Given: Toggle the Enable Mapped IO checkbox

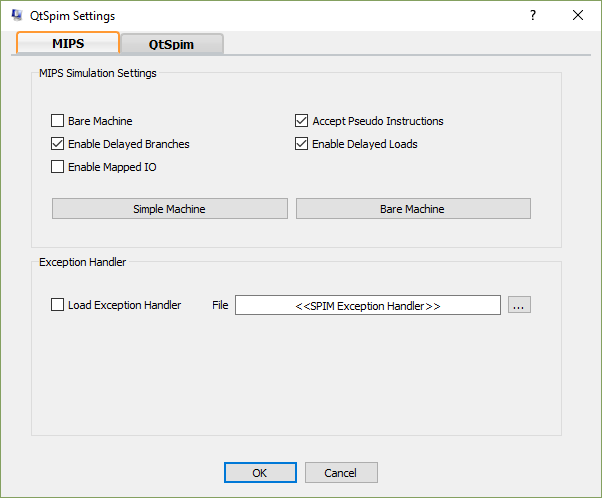Looking at the screenshot, I should pyautogui.click(x=58, y=167).
